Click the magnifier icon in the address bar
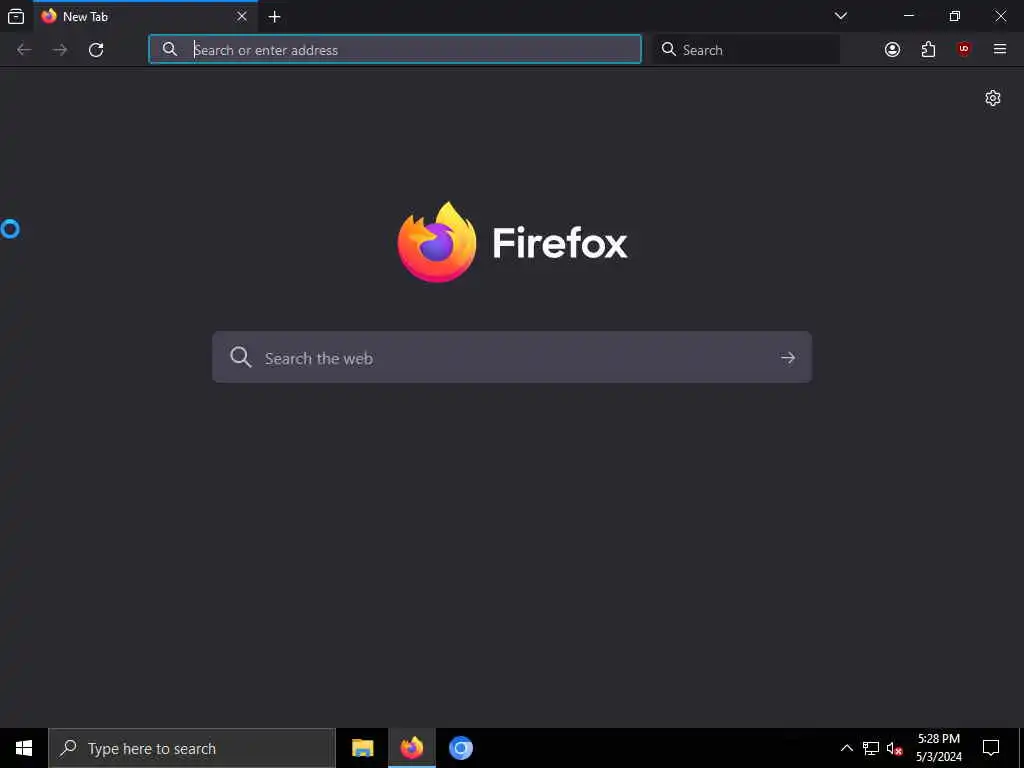This screenshot has width=1024, height=768. (170, 49)
